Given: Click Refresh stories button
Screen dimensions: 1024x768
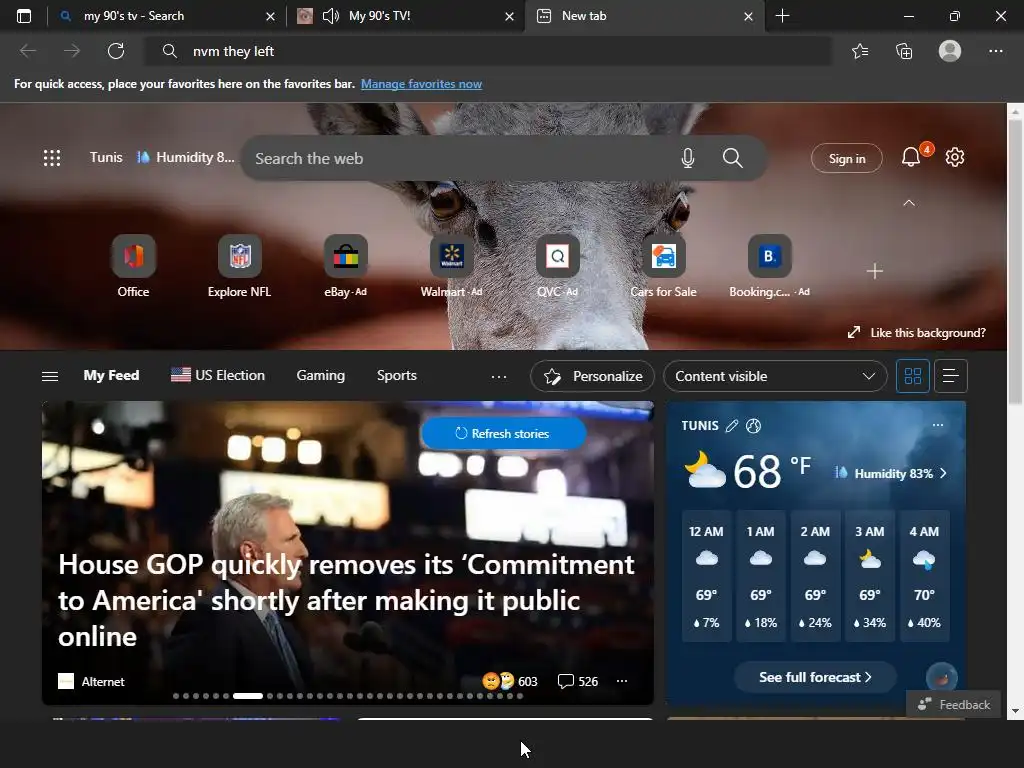Looking at the screenshot, I should (x=503, y=434).
